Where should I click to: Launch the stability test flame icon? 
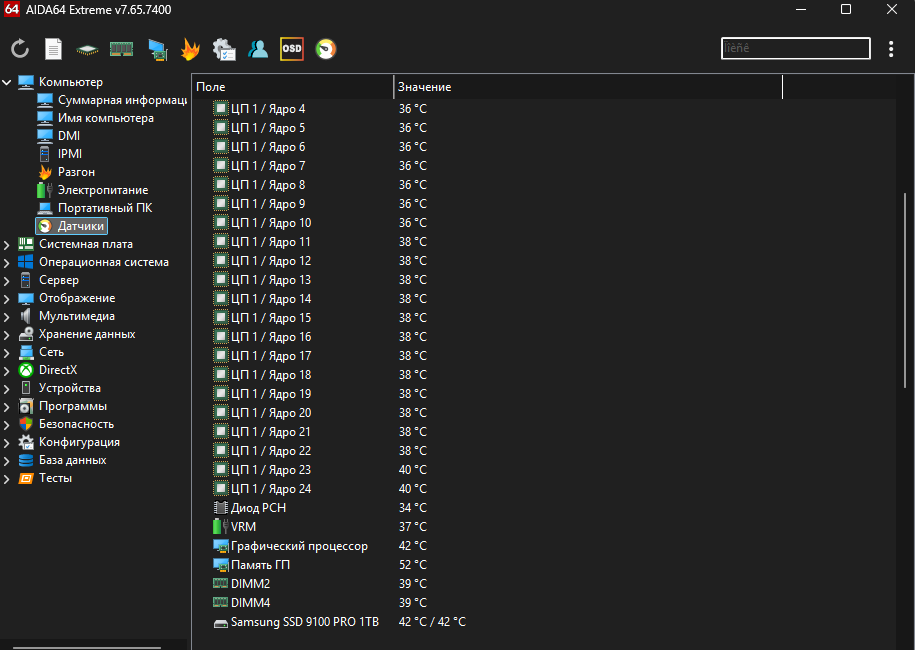coord(190,49)
